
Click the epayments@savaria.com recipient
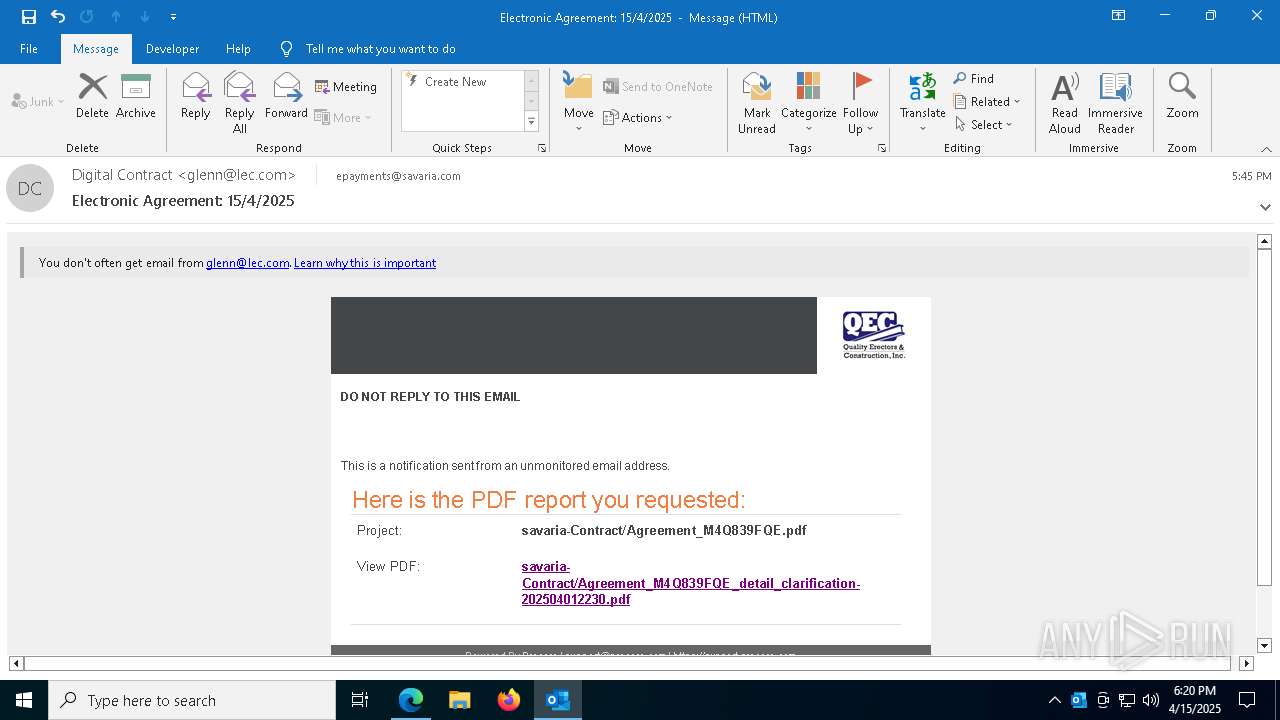[x=398, y=176]
